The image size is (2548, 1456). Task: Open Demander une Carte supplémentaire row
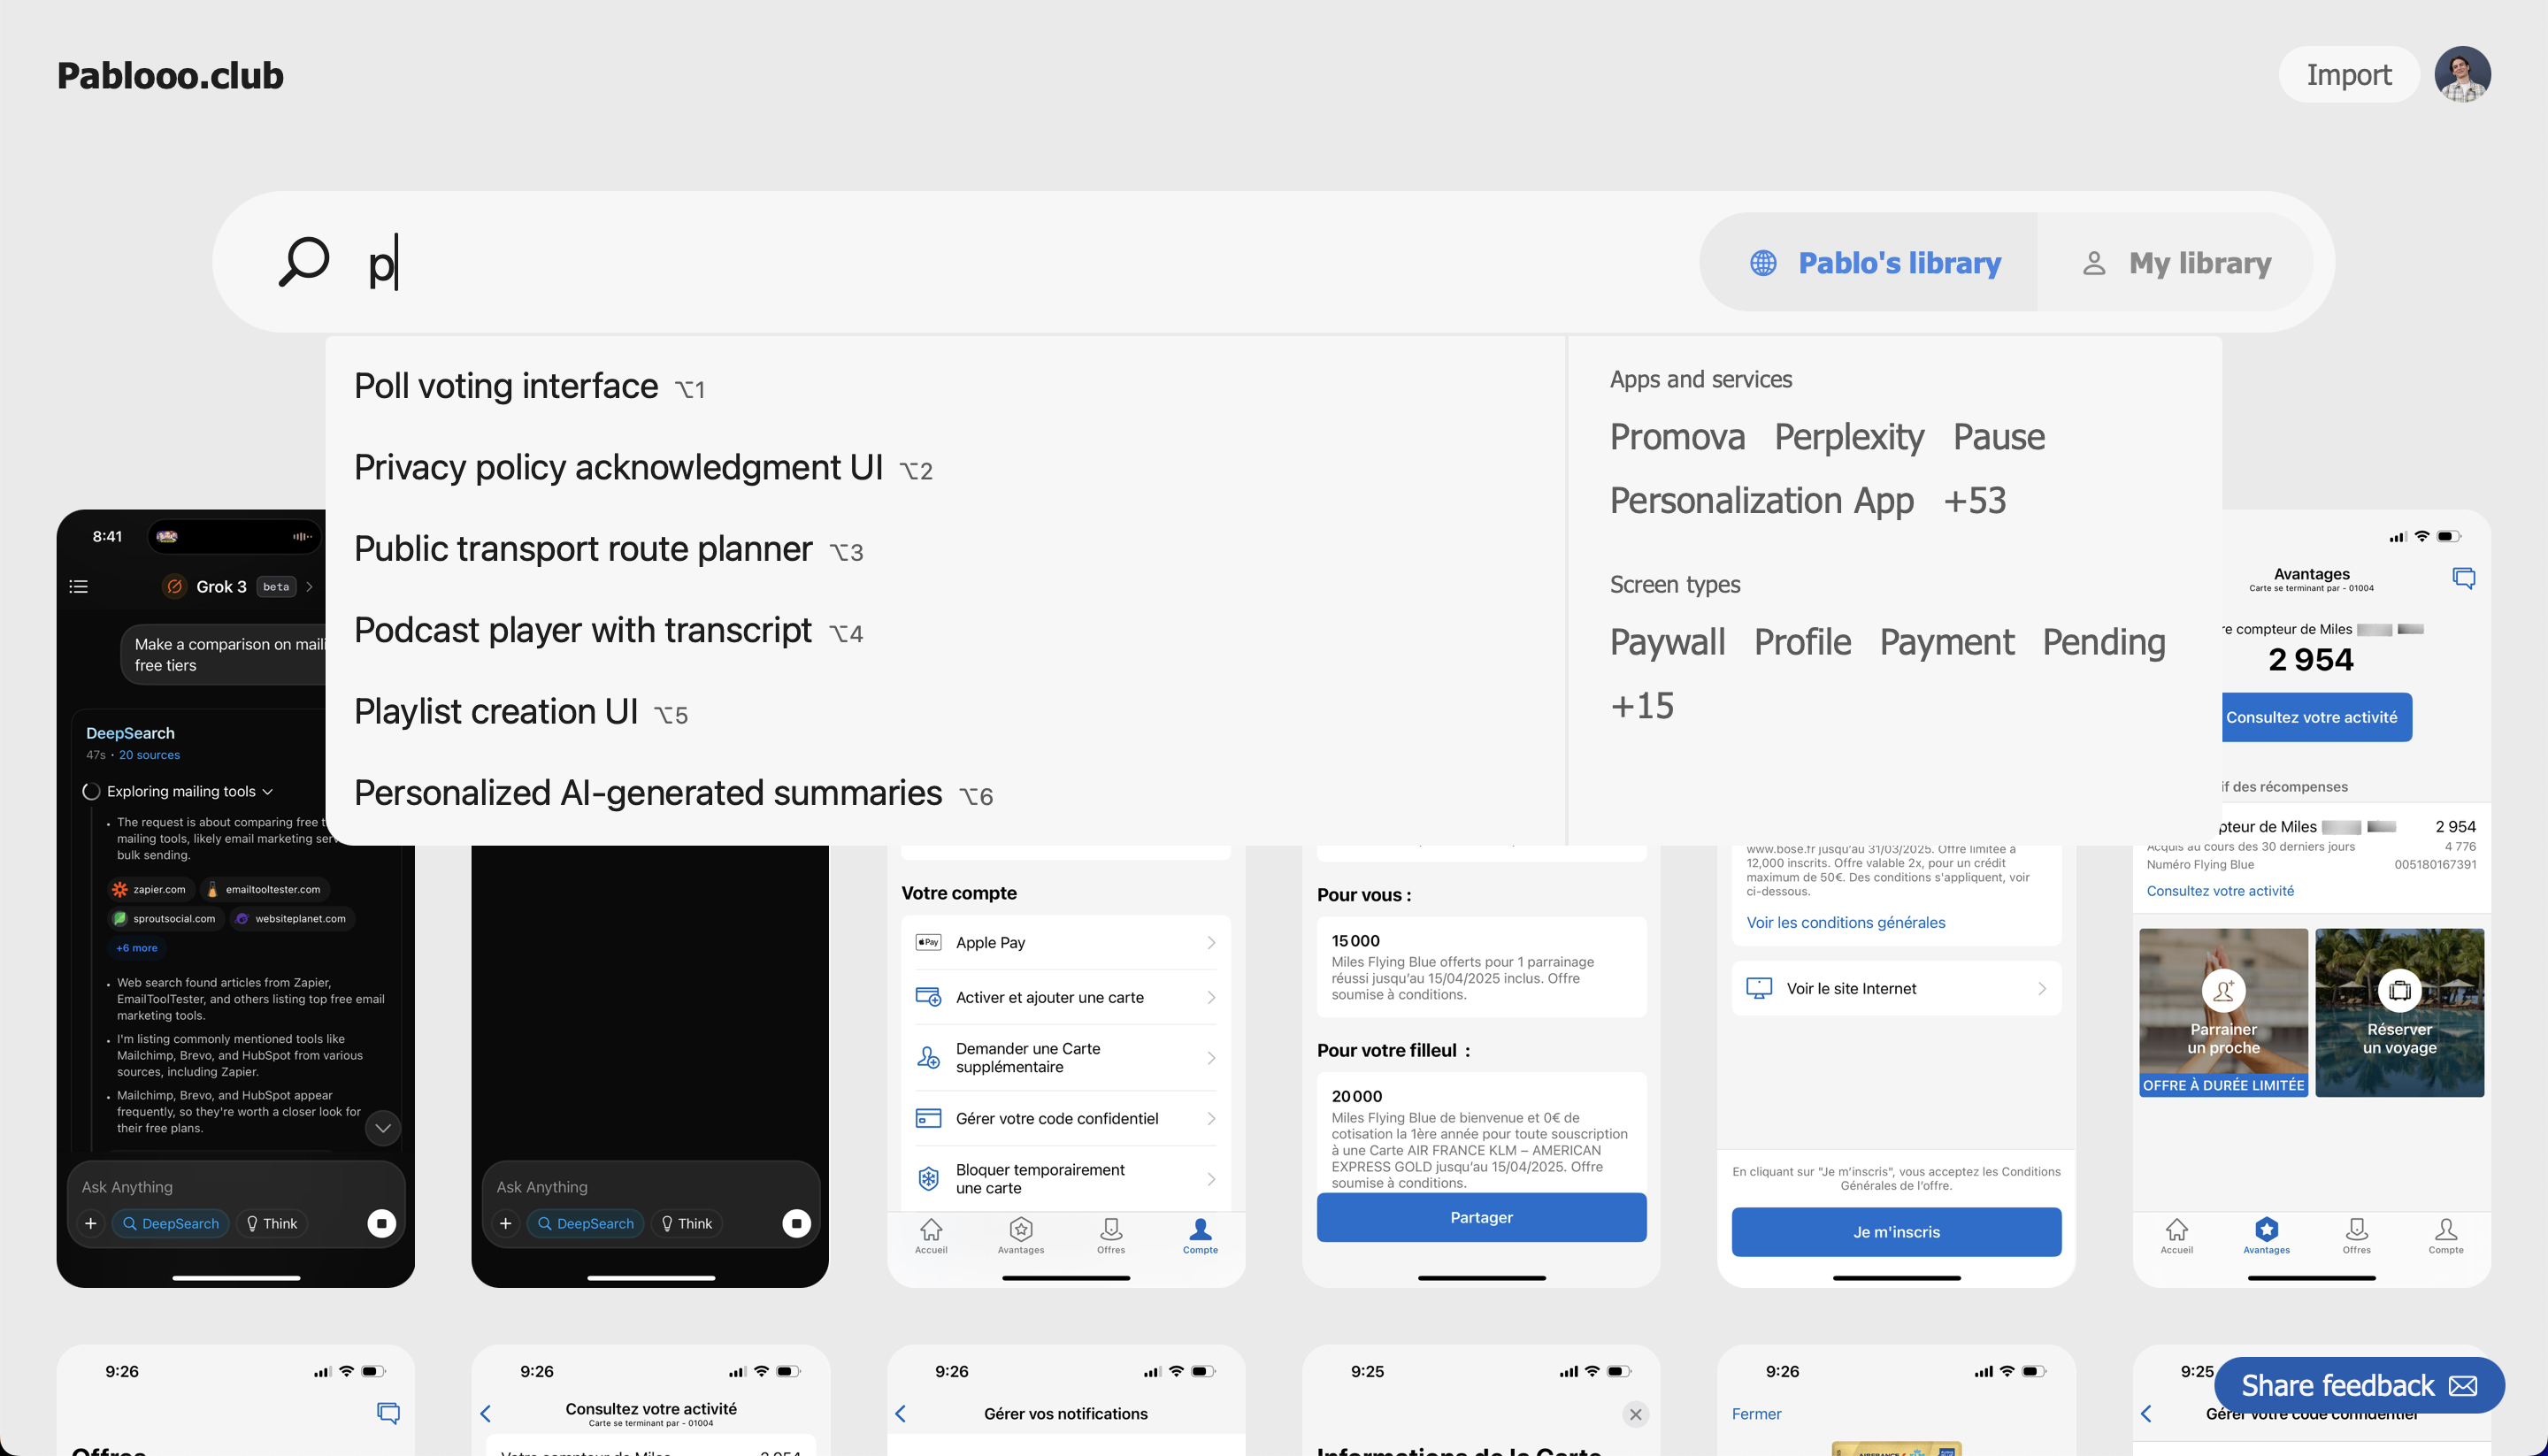1066,1058
